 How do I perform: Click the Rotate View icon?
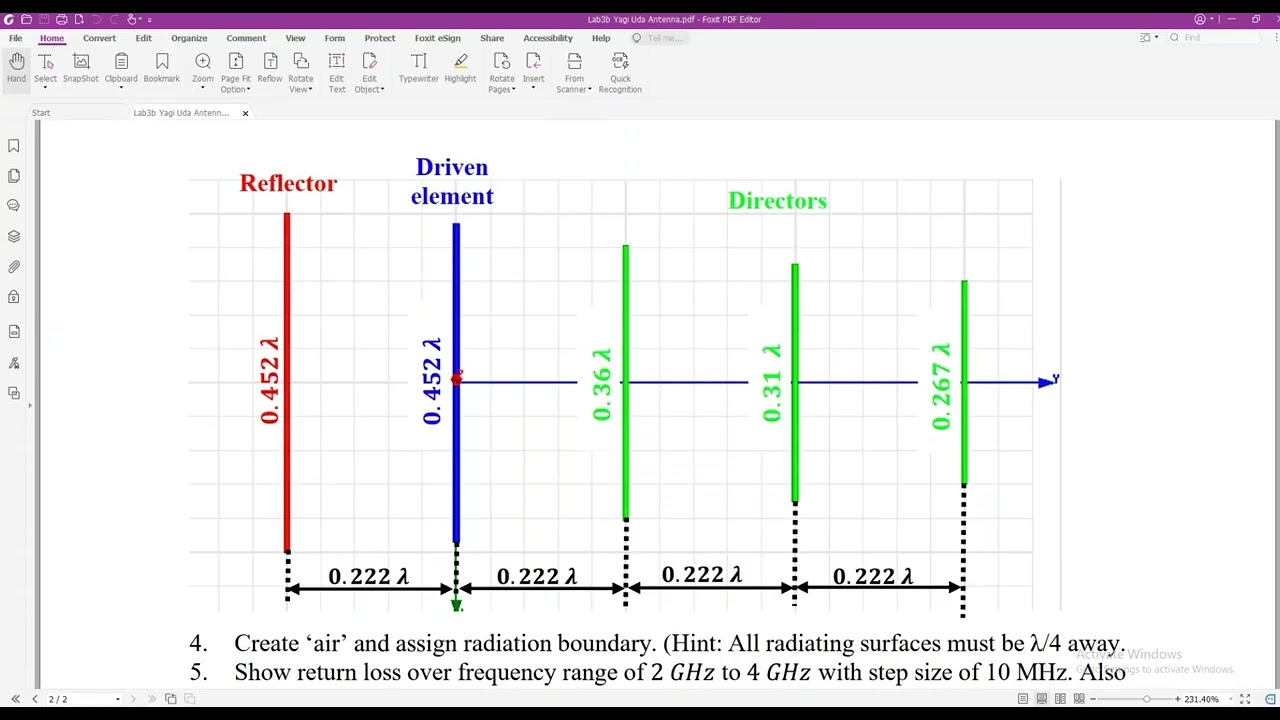301,62
